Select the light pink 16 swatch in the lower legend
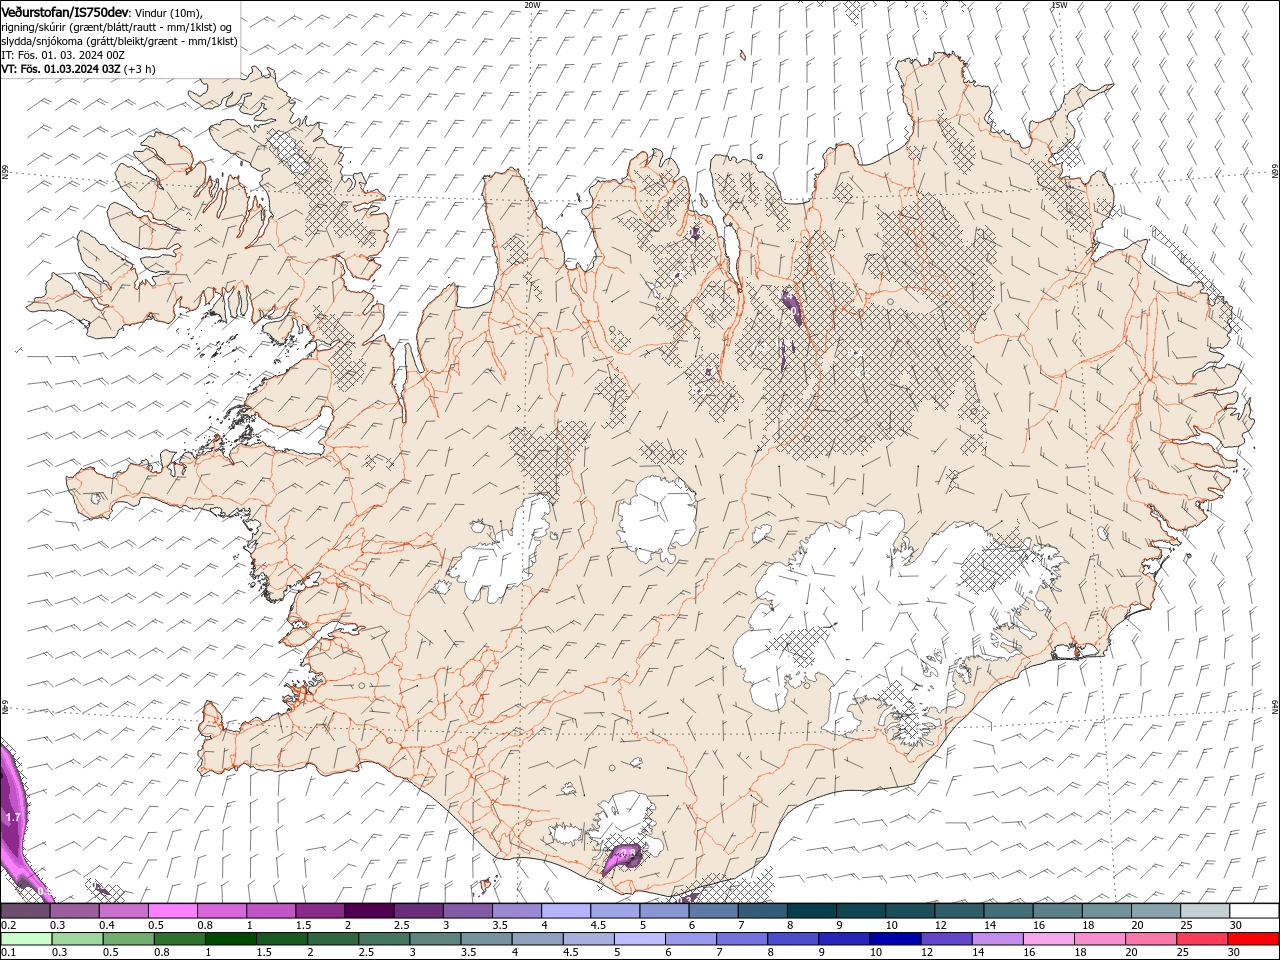This screenshot has height=960, width=1280. coord(1047,939)
